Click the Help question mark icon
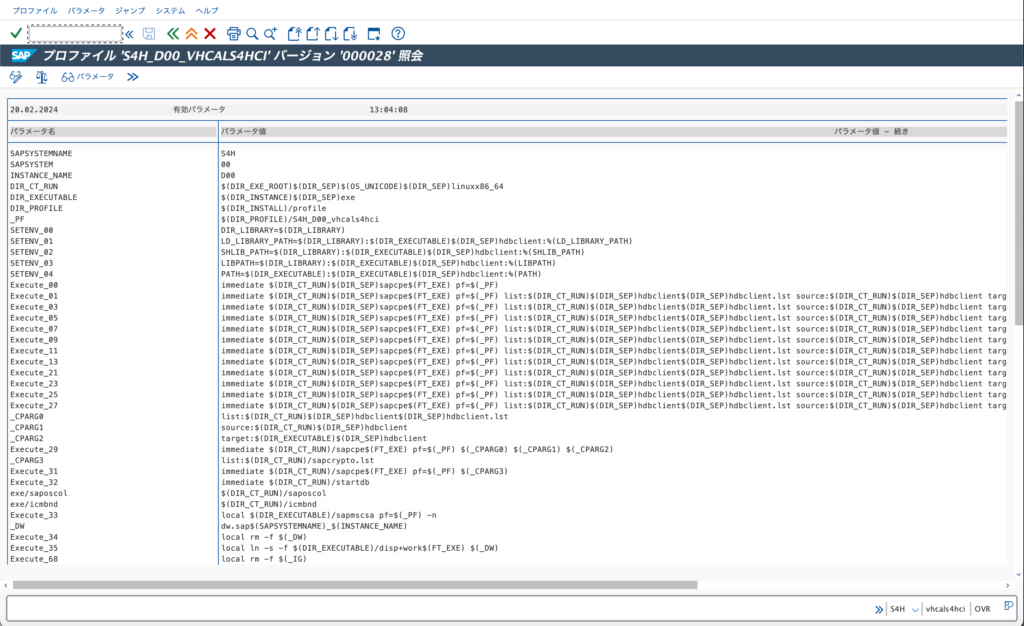Viewport: 1024px width, 626px height. click(x=397, y=33)
